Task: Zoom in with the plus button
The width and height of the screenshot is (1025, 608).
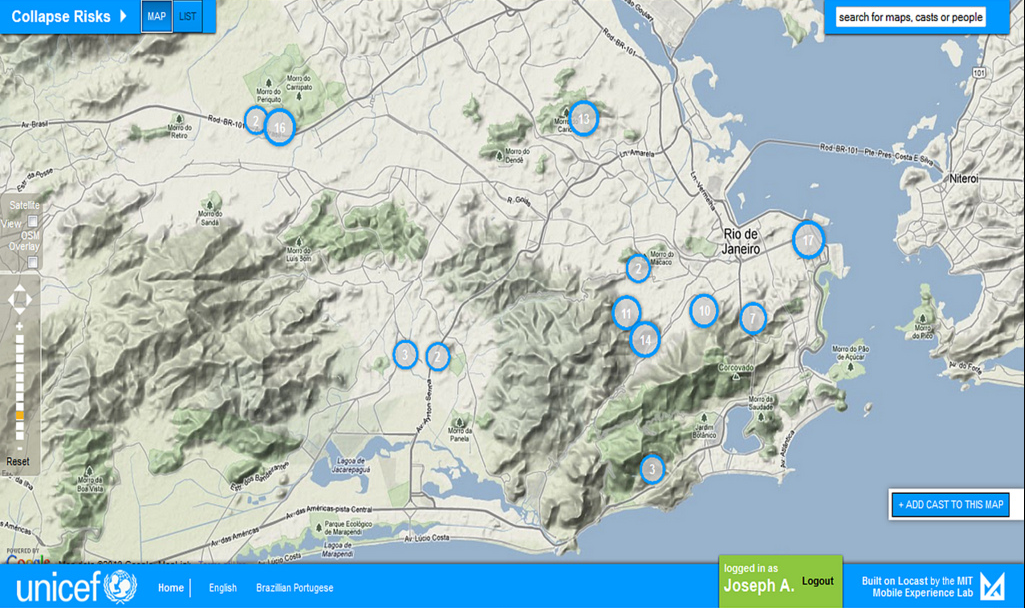Action: (x=19, y=327)
